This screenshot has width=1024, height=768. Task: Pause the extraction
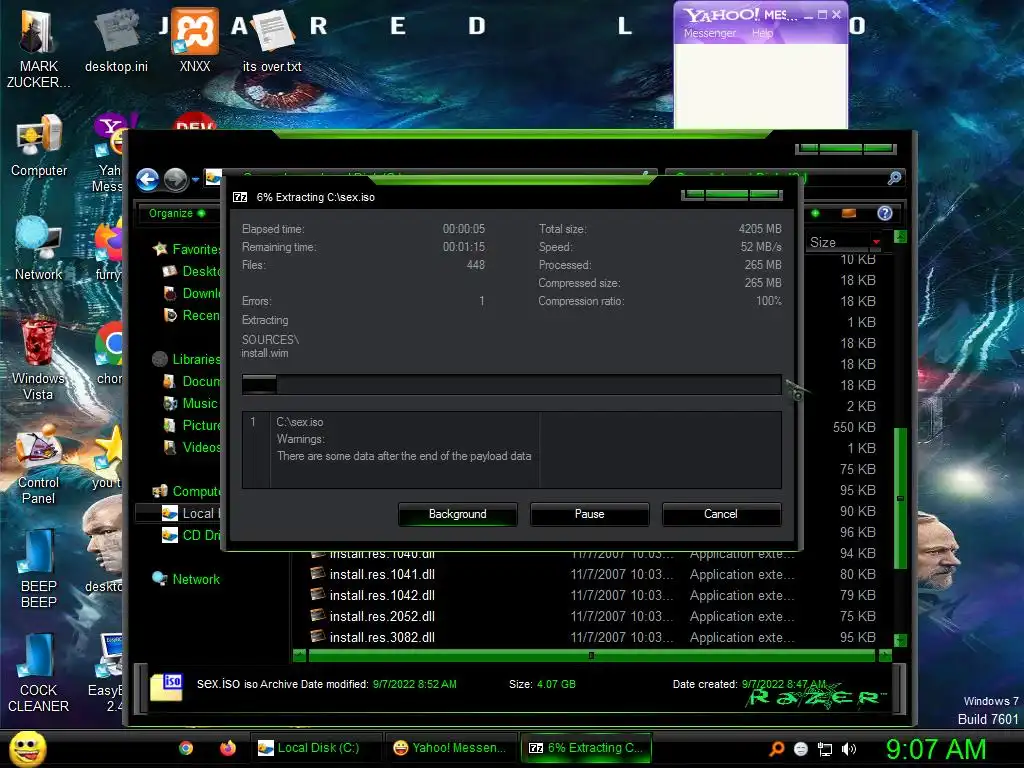[590, 514]
